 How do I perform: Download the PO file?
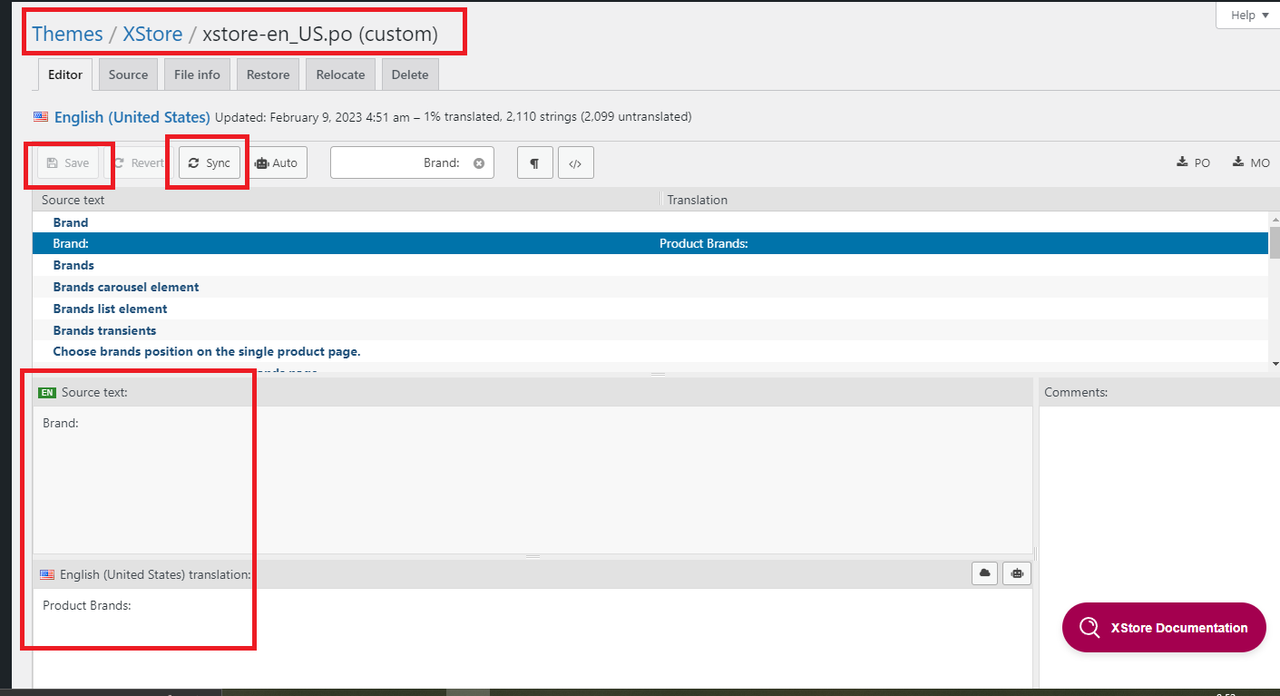point(1193,163)
